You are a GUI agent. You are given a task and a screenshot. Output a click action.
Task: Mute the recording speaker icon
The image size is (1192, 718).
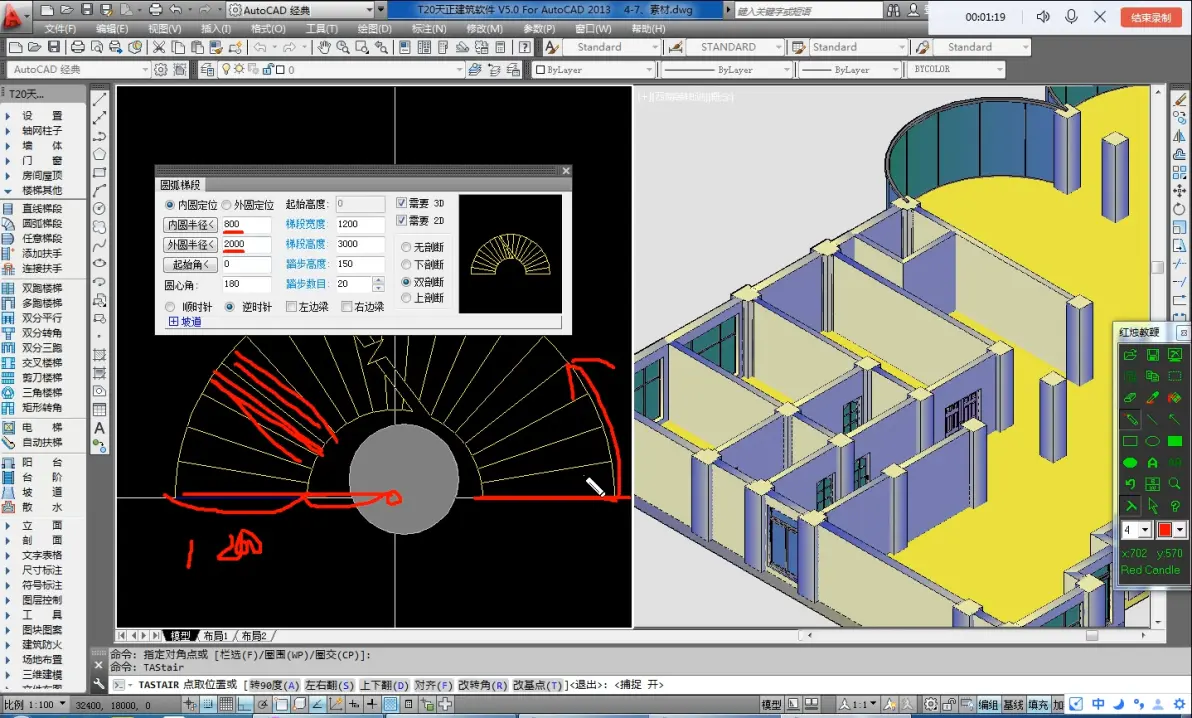click(1043, 17)
